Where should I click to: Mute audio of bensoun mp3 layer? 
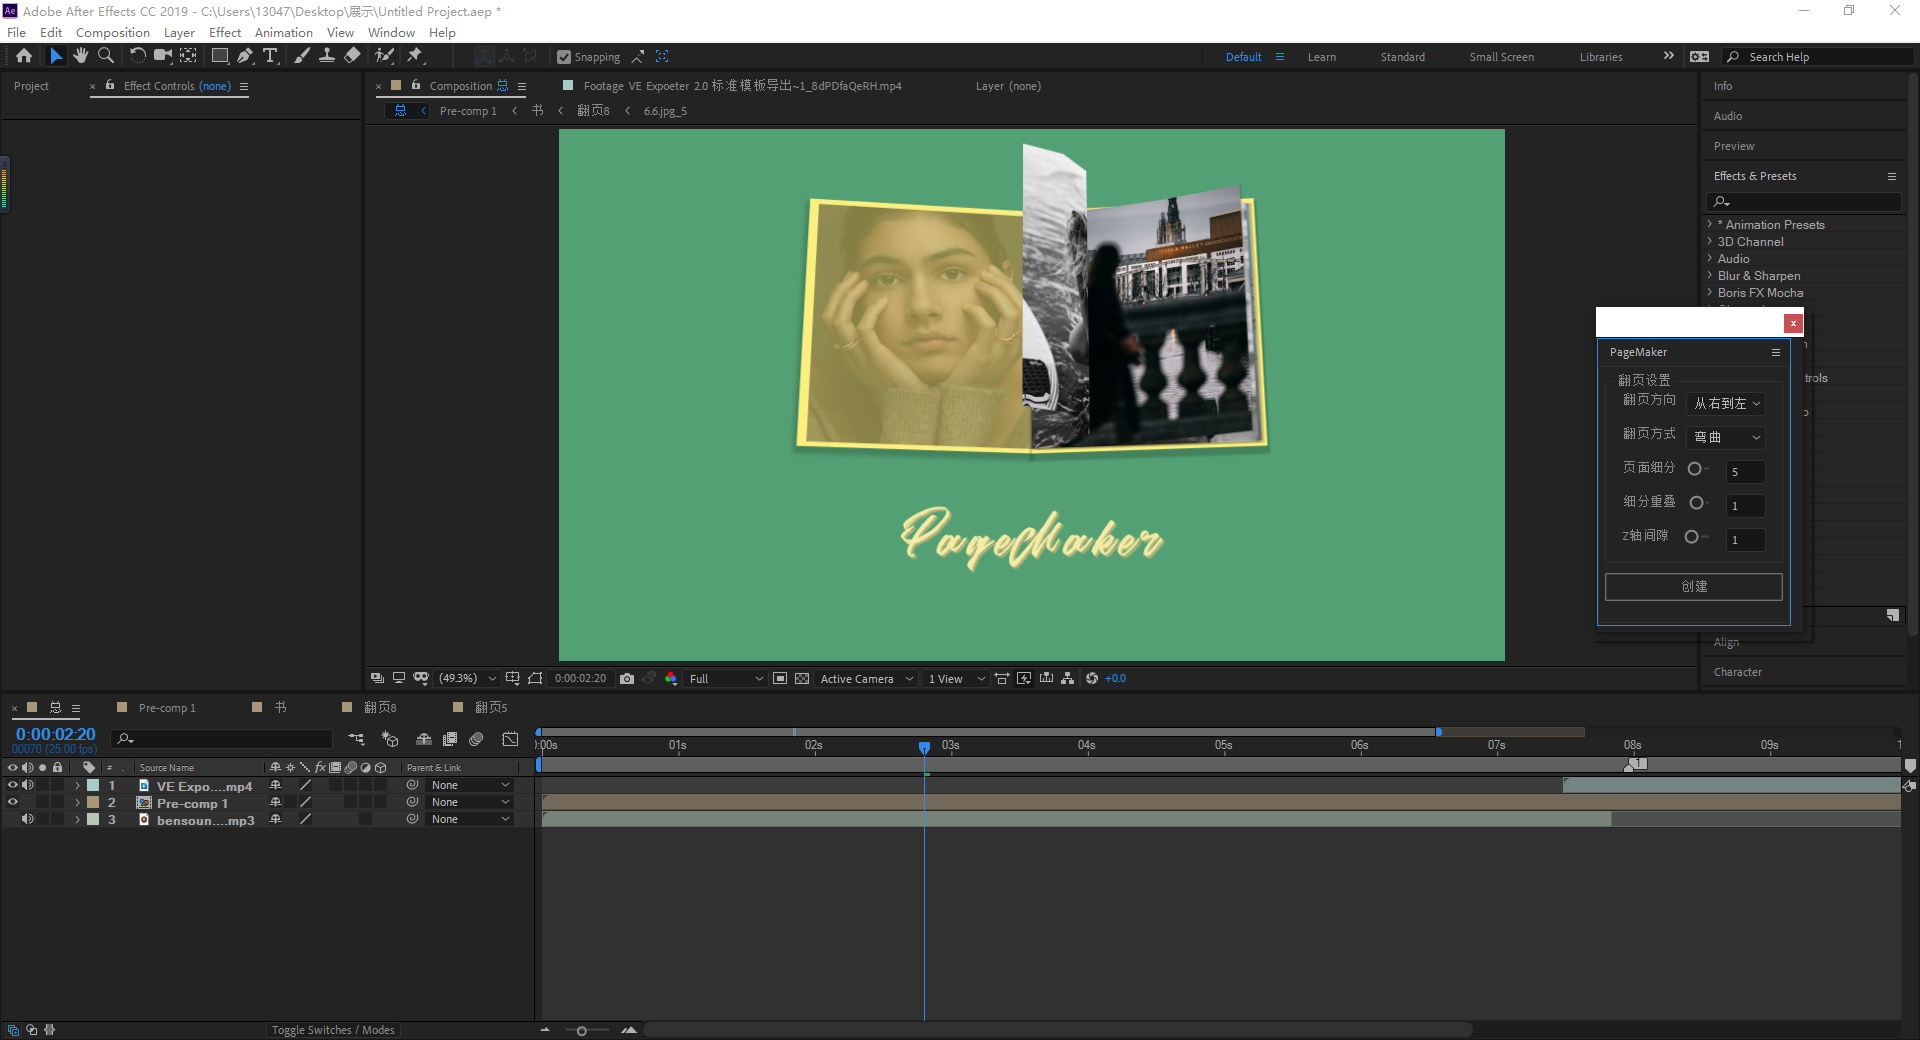click(x=28, y=819)
